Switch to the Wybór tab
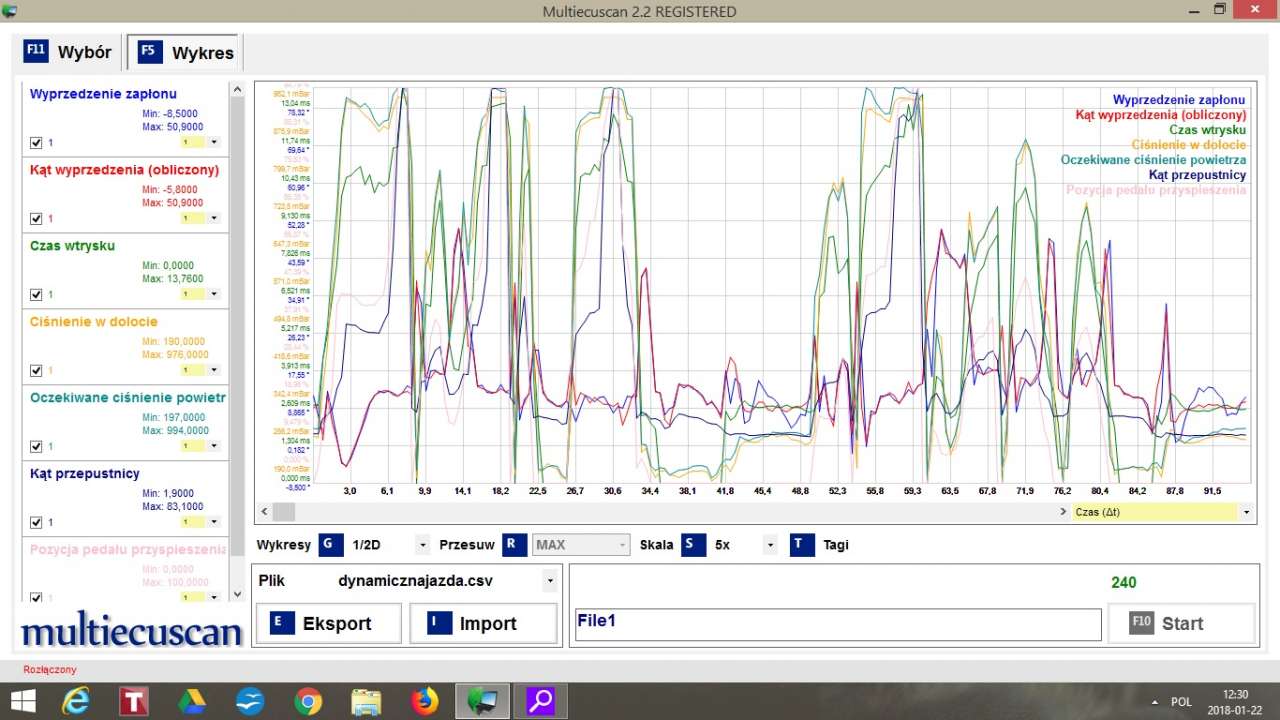This screenshot has width=1280, height=720. click(x=68, y=52)
